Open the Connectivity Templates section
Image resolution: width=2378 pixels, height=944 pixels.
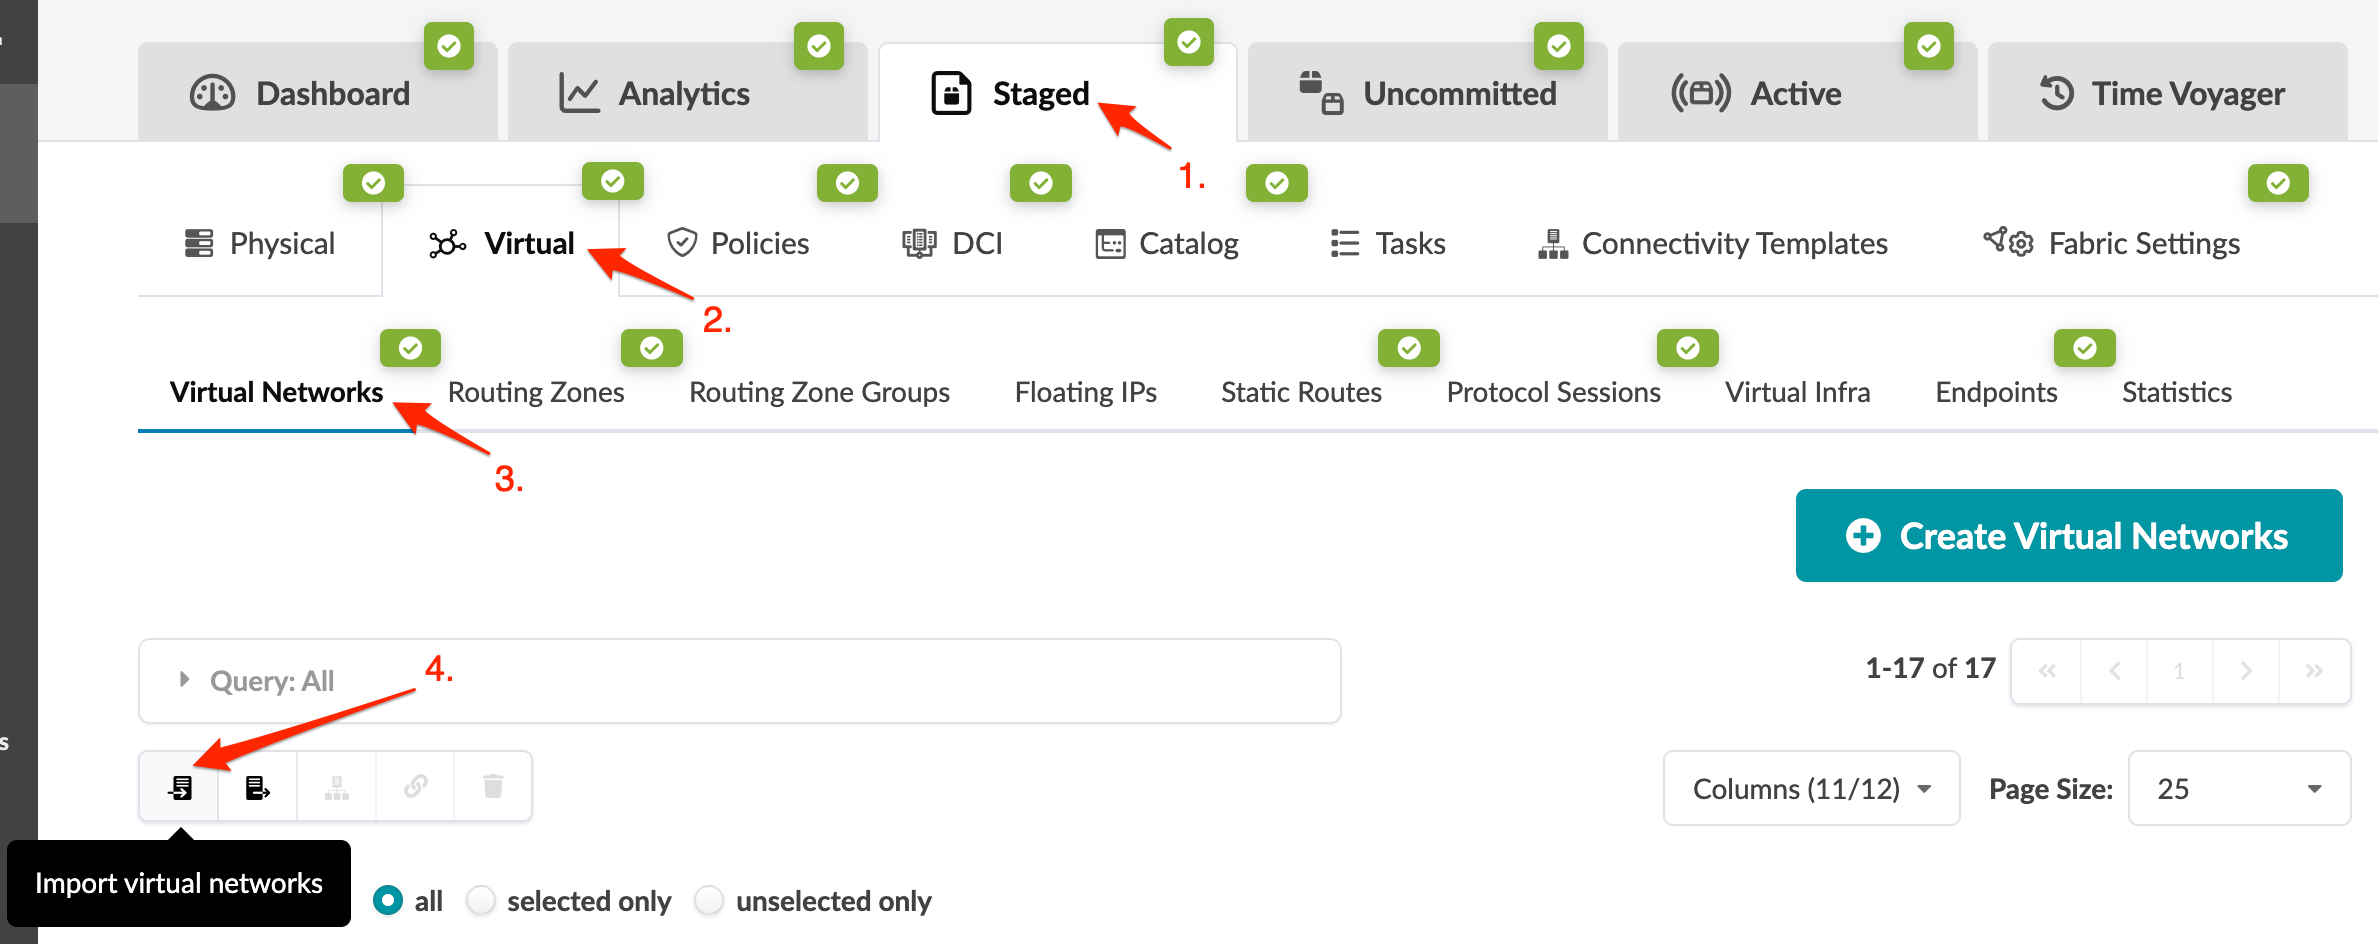(x=1713, y=244)
